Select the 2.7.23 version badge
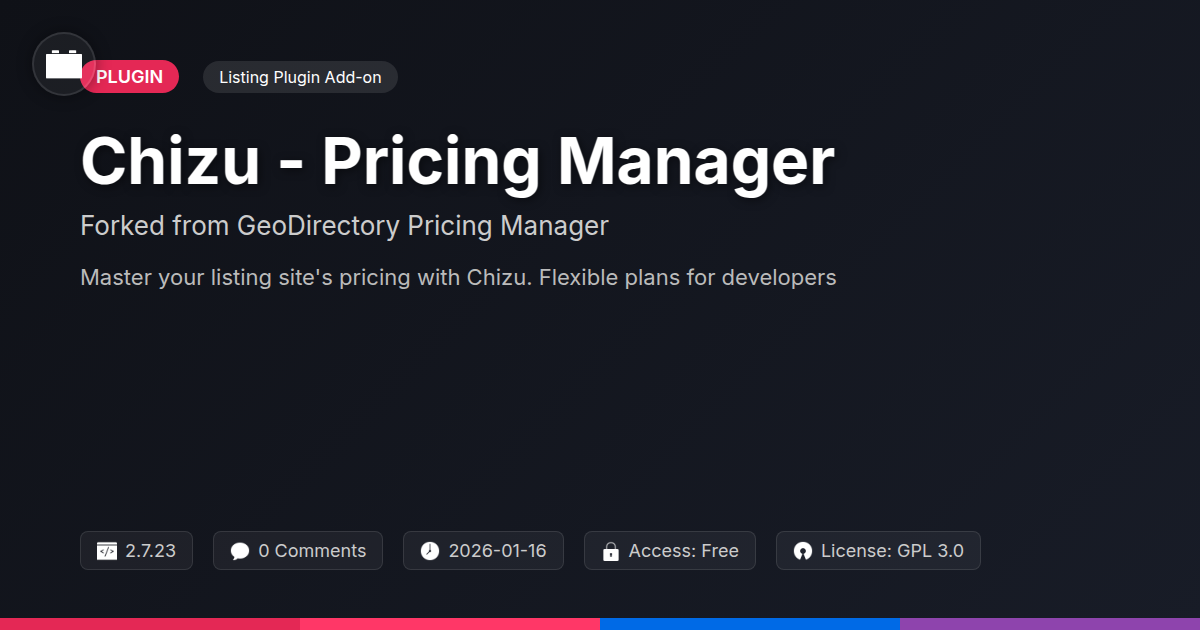Viewport: 1200px width, 630px height. tap(136, 551)
